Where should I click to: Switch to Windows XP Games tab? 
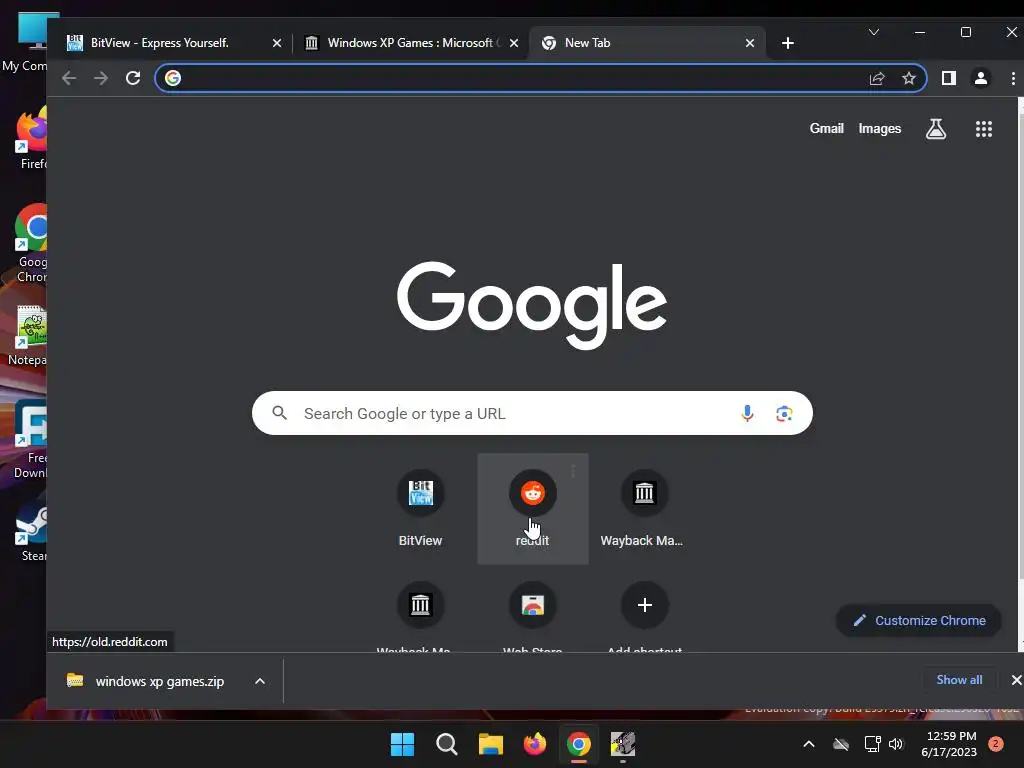point(410,43)
